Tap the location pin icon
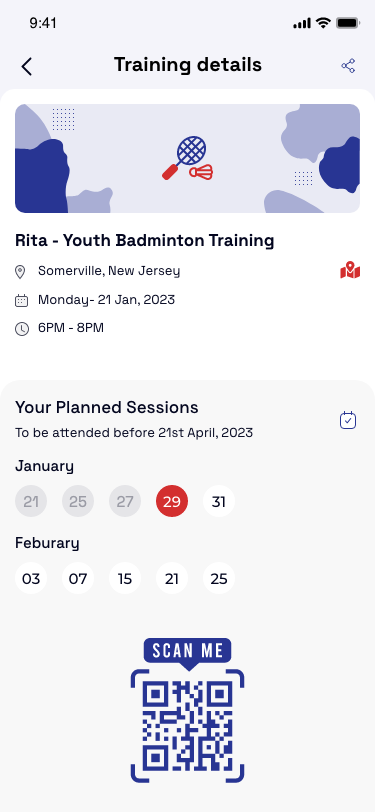This screenshot has height=812, width=375. [x=20, y=271]
